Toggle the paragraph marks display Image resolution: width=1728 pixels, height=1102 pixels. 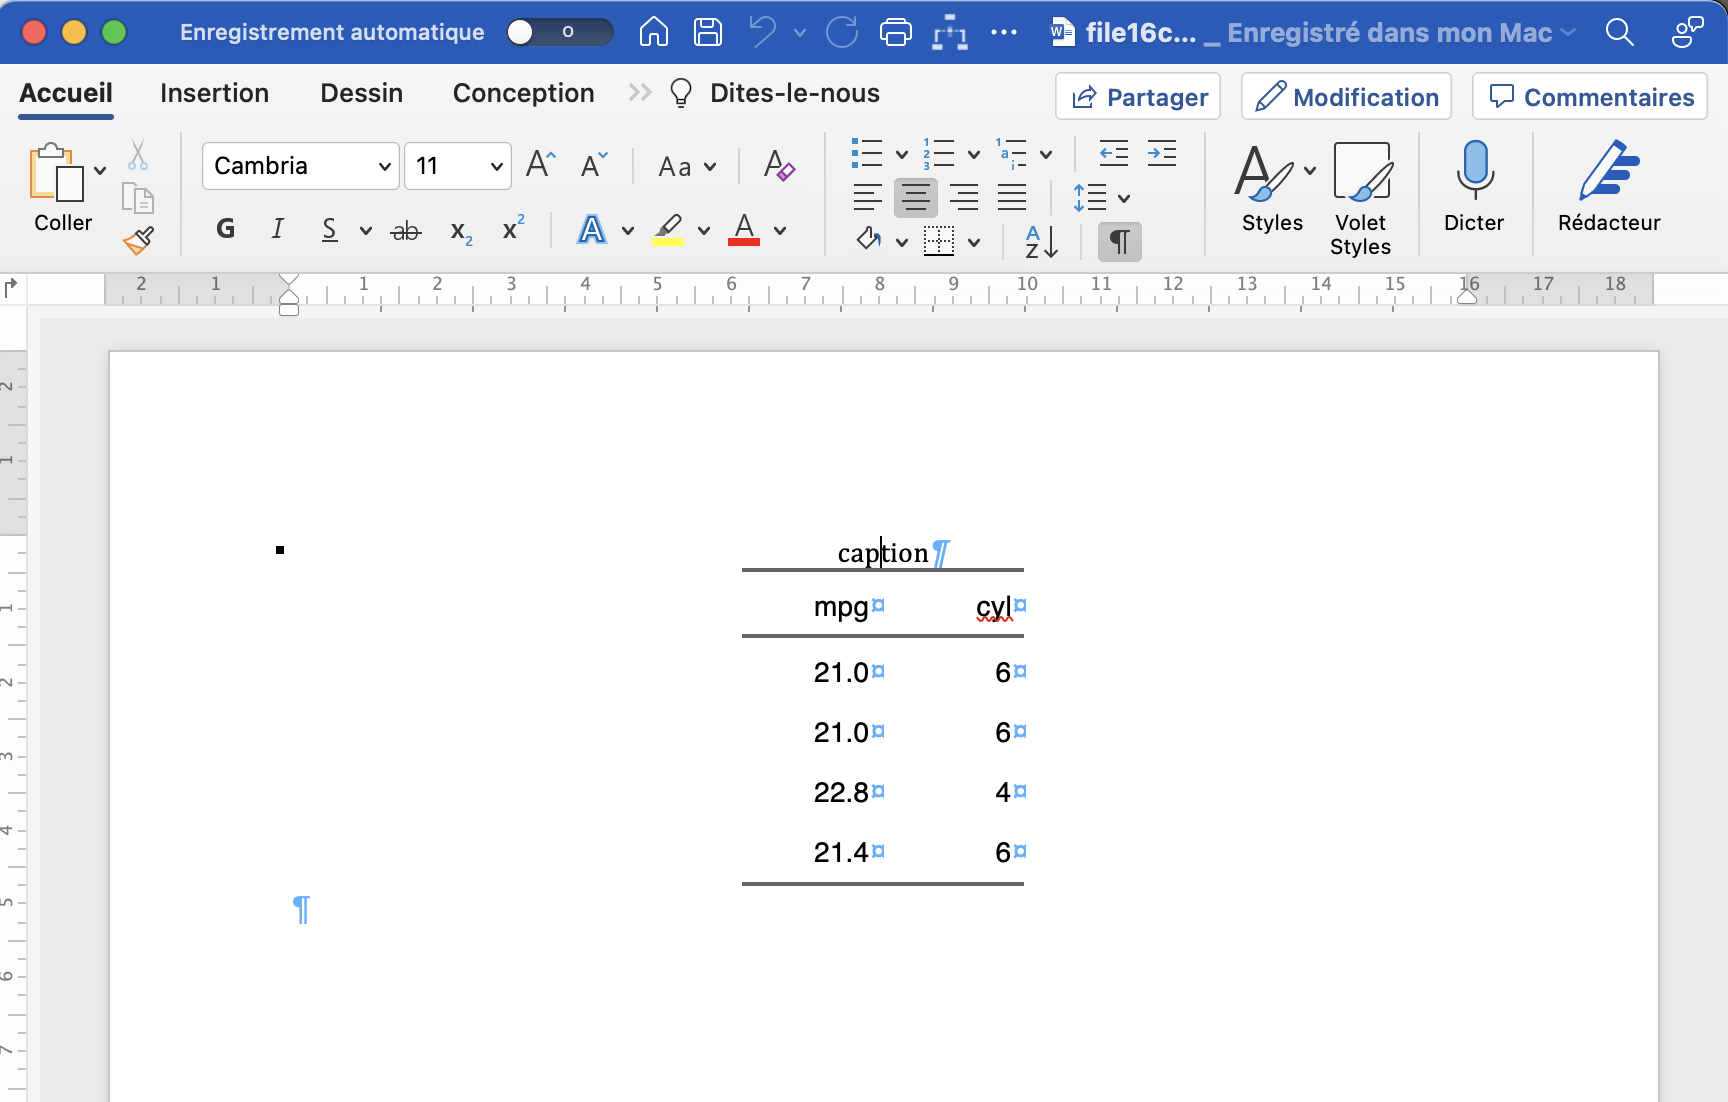tap(1118, 241)
